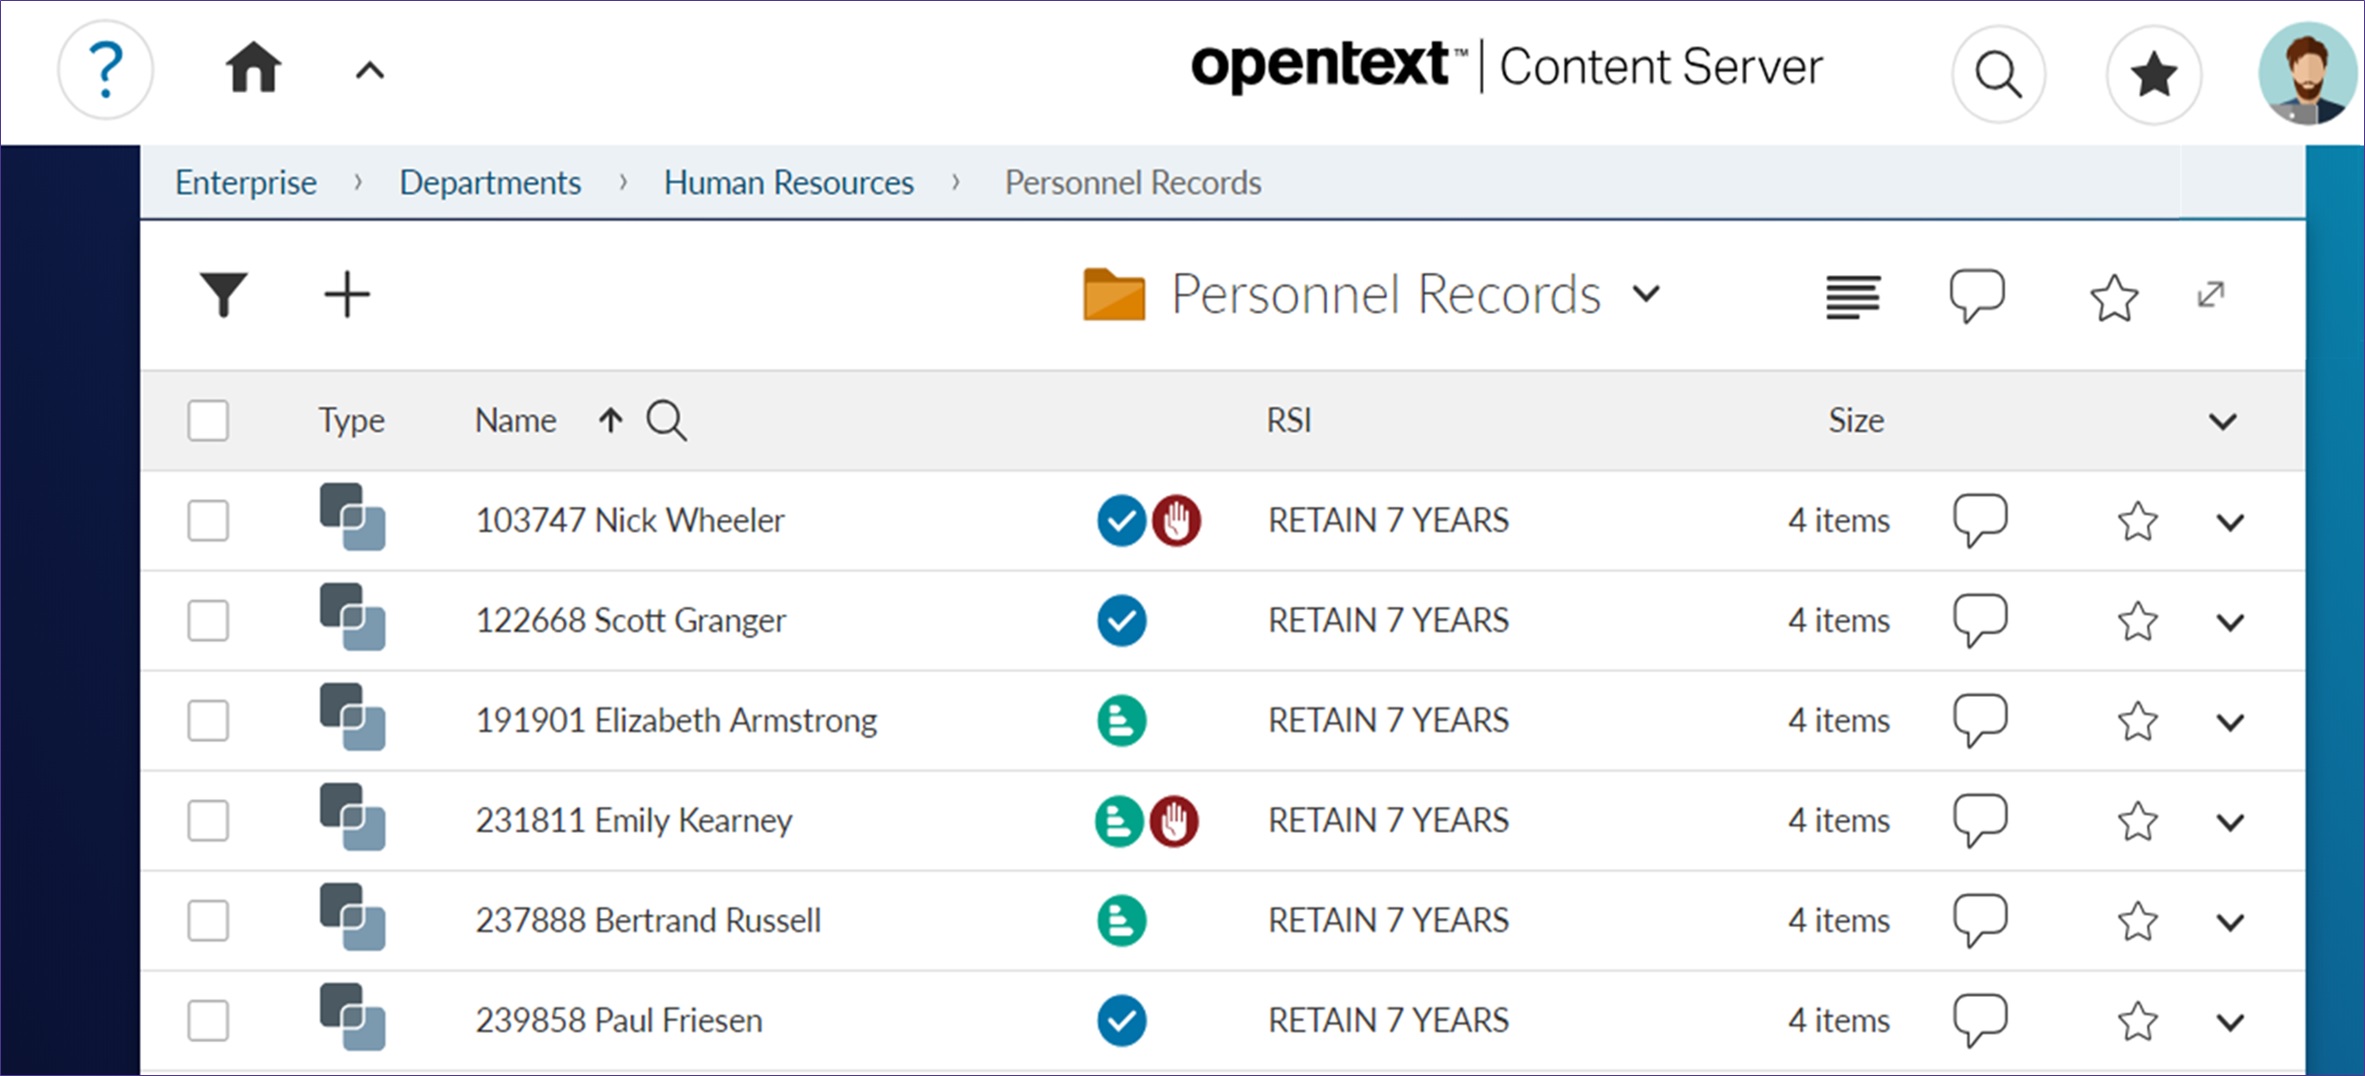Sort by the RSI column header
Image resolution: width=2365 pixels, height=1076 pixels.
coord(1289,420)
